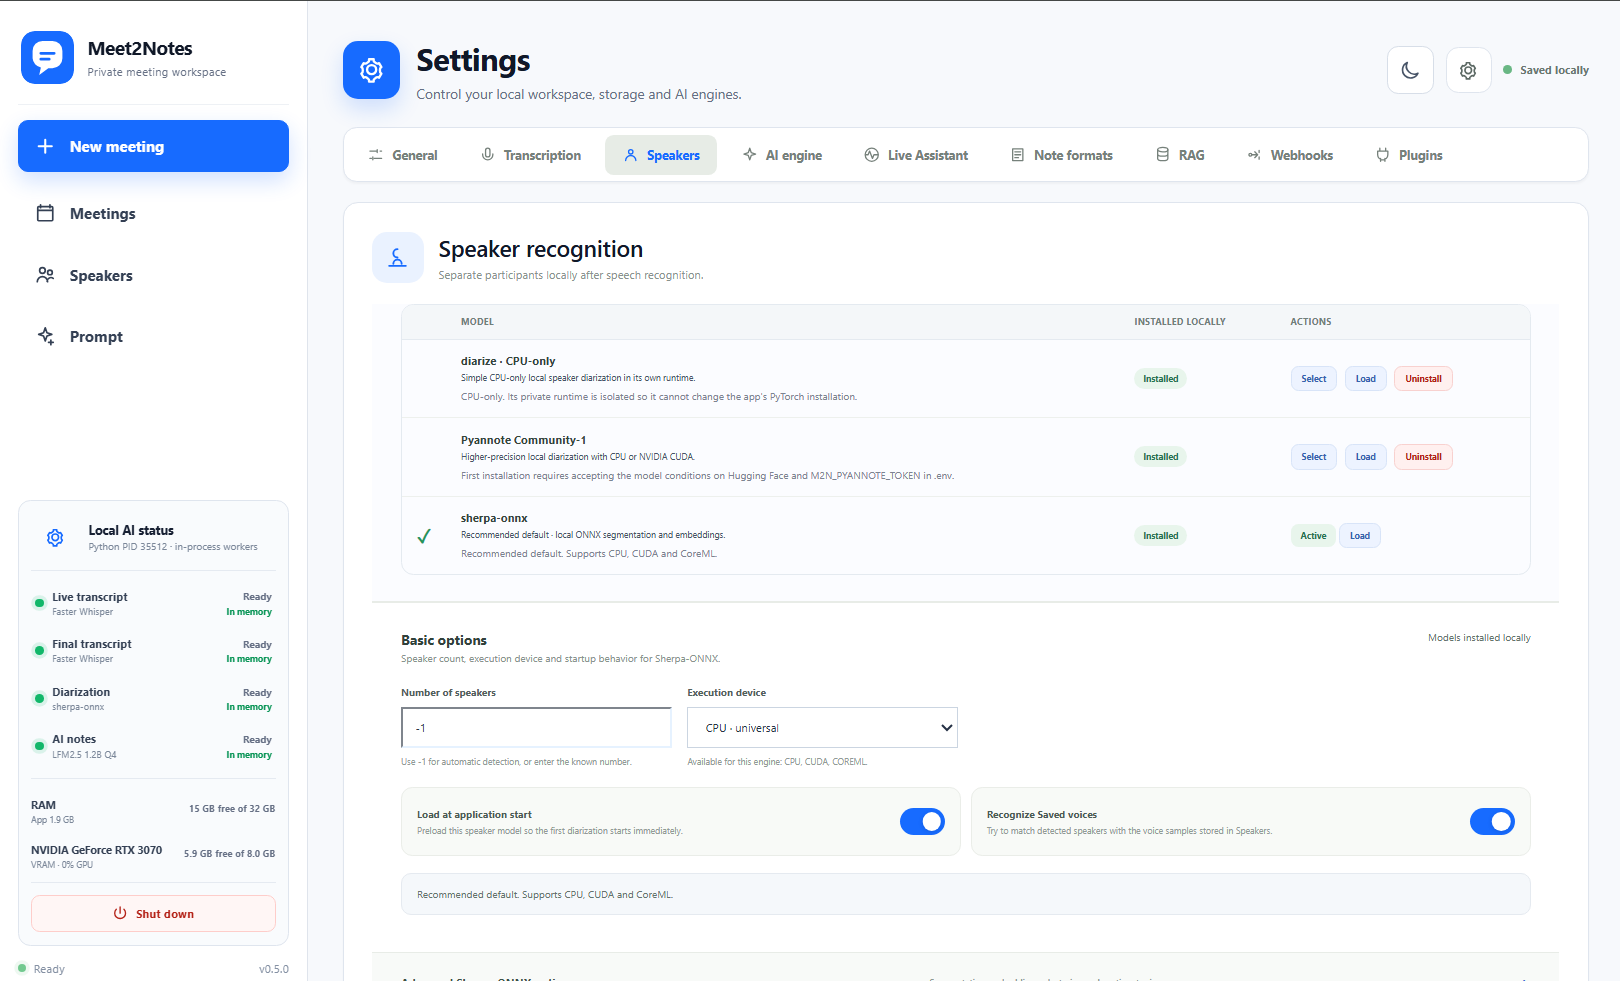Load the diarize CPU-only model
Viewport: 1620px width, 981px height.
point(1365,379)
